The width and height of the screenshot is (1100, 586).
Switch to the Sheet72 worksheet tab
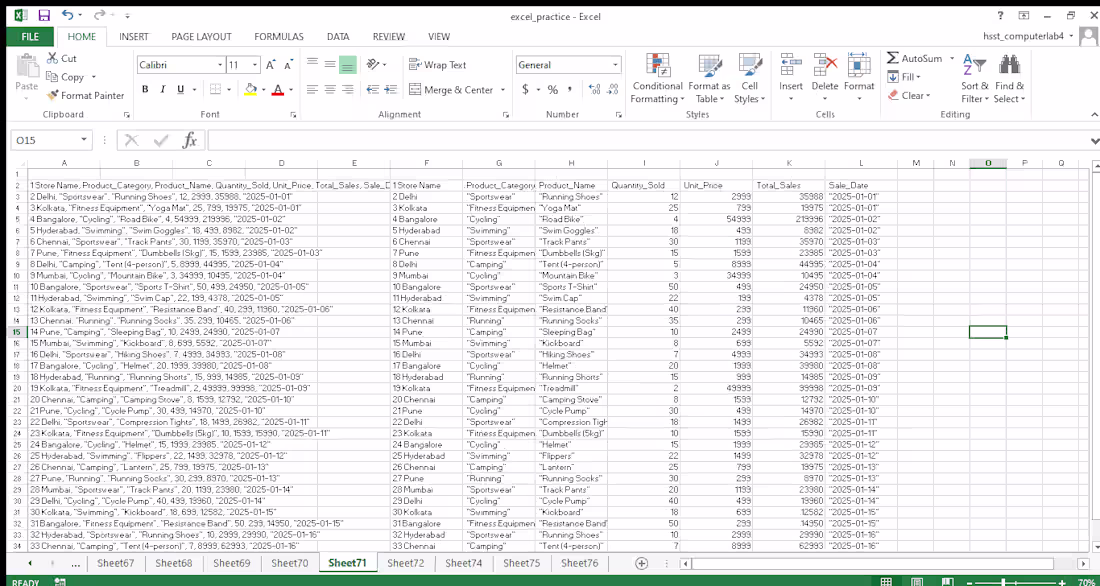405,563
